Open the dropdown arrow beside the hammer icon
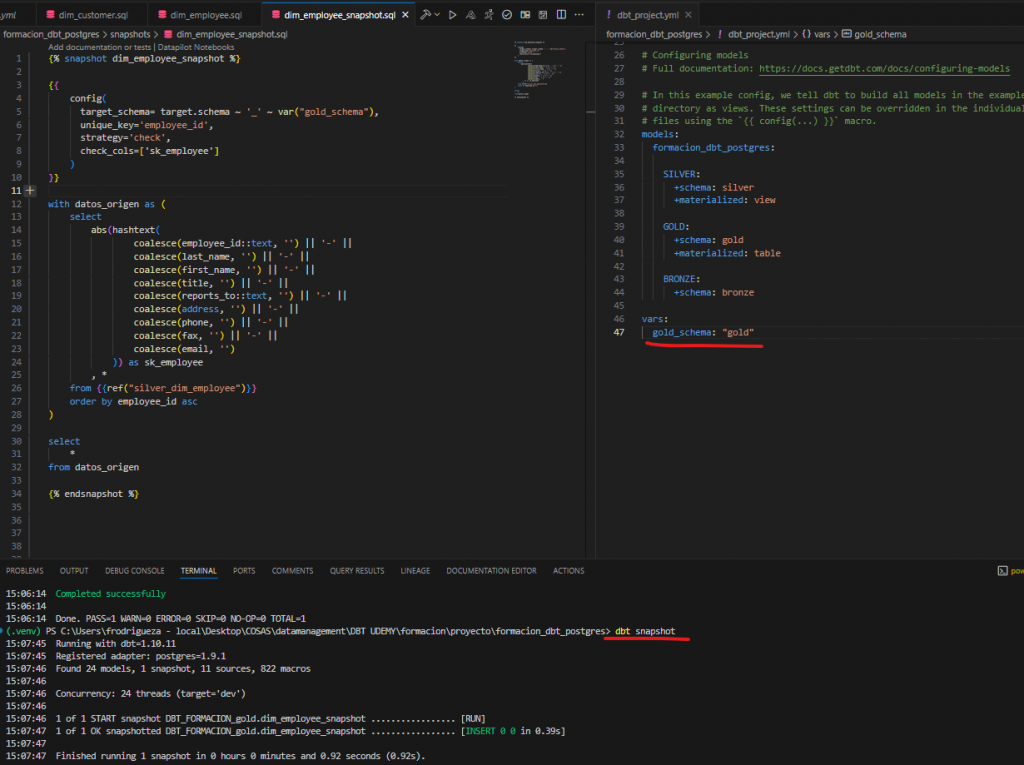The width and height of the screenshot is (1024, 765). point(438,15)
